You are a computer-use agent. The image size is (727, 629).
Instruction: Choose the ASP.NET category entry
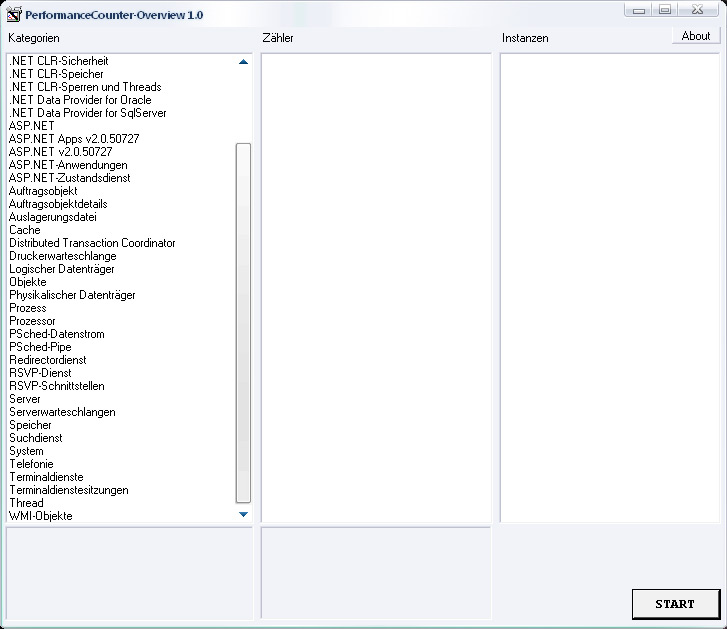tap(32, 126)
